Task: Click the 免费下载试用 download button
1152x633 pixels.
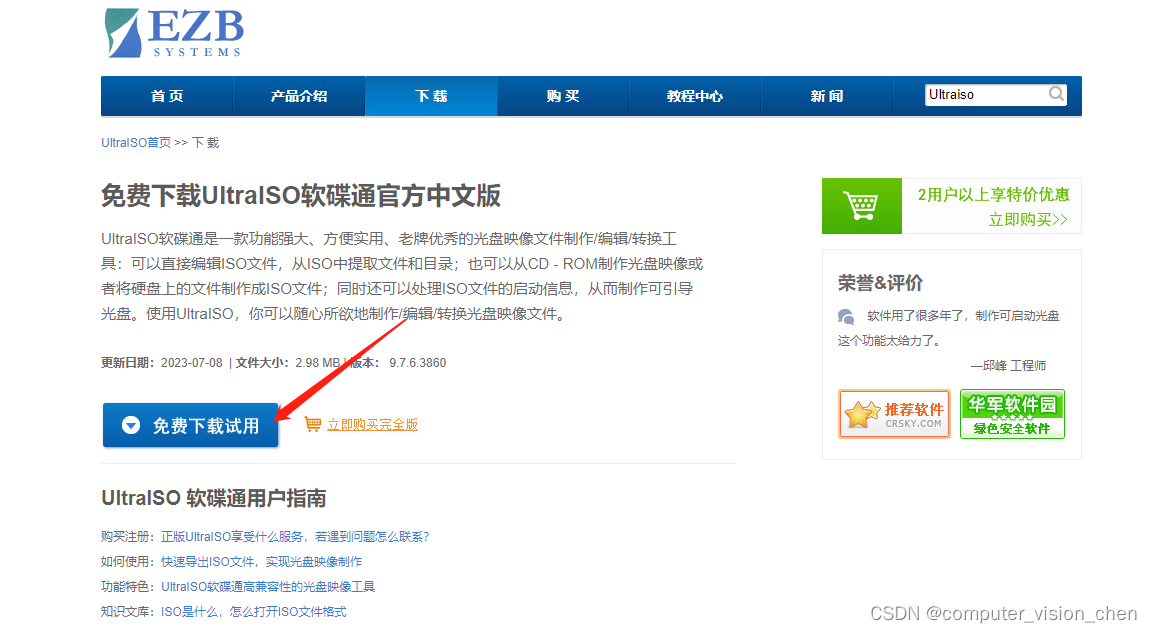Action: [190, 425]
